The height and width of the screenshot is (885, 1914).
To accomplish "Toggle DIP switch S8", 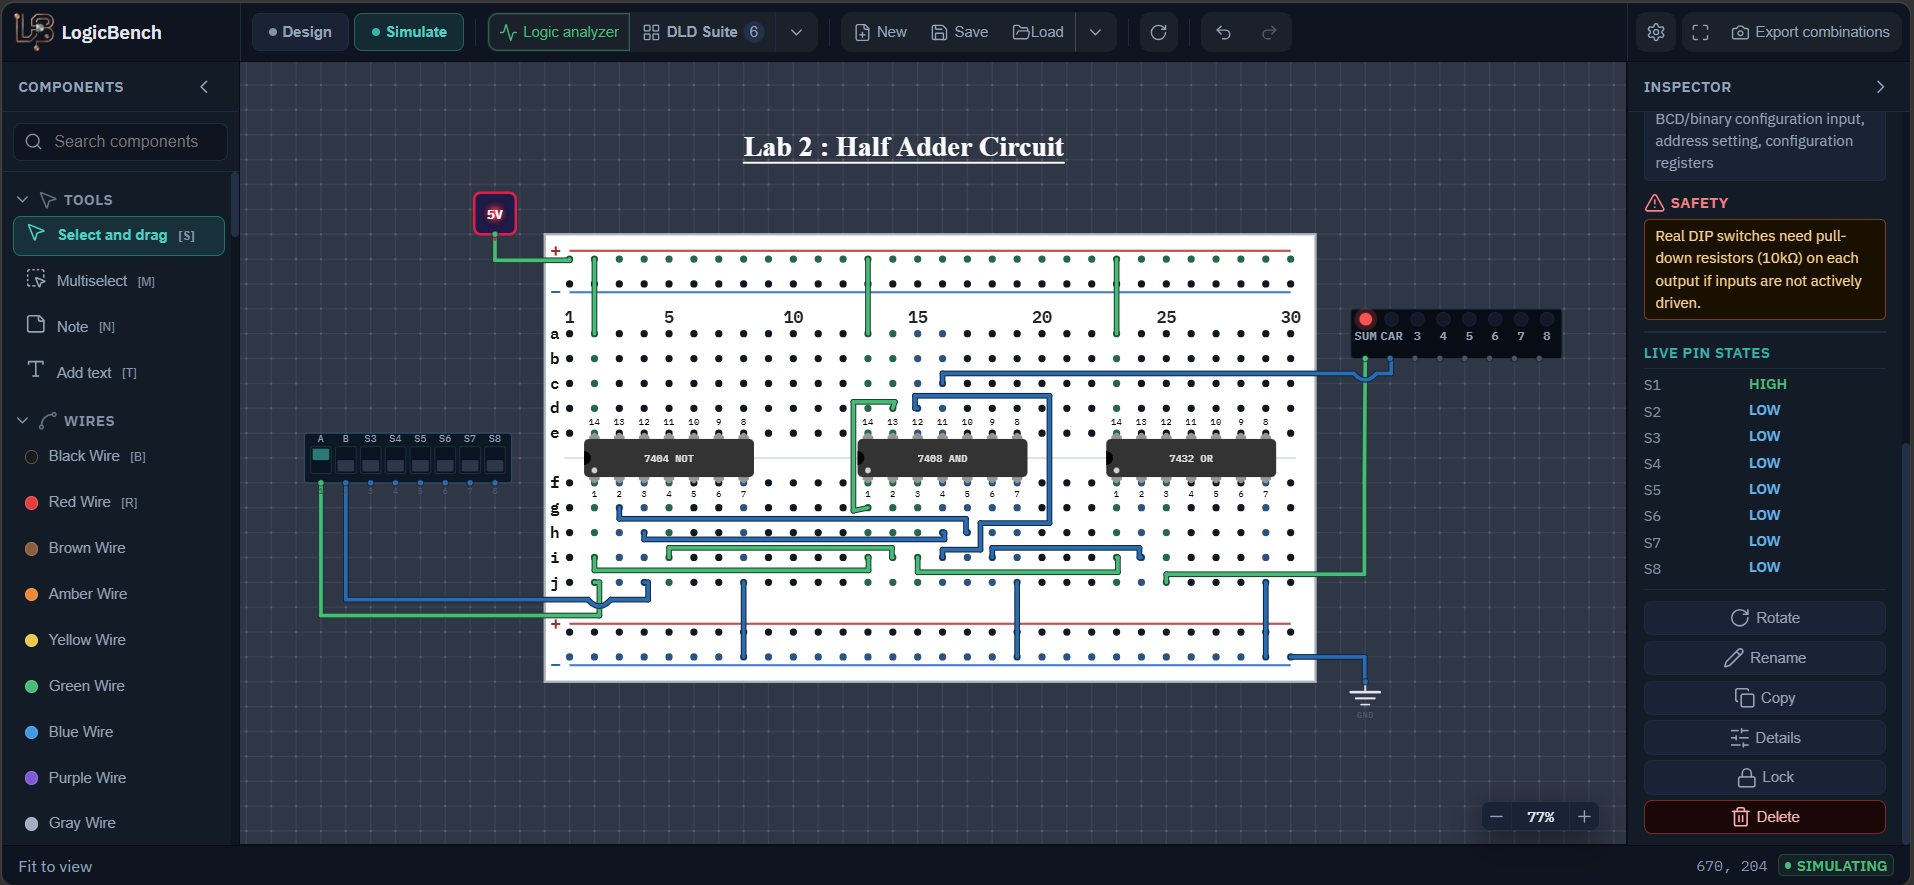I will [x=495, y=459].
